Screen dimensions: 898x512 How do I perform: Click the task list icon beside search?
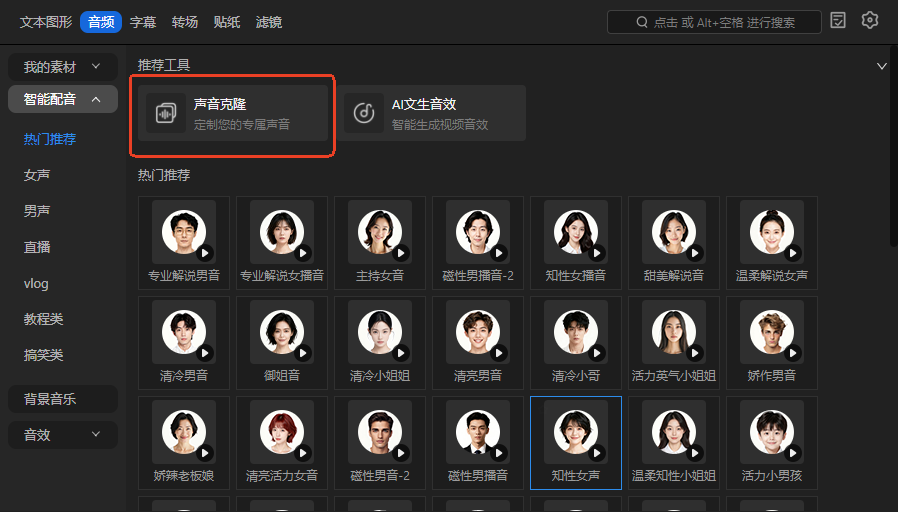click(x=838, y=21)
